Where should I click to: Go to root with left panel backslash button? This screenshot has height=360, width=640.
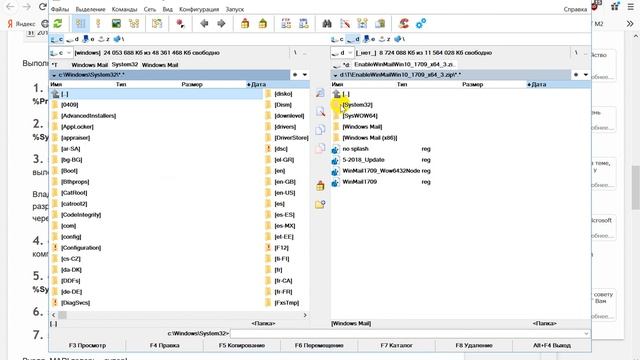tap(295, 53)
